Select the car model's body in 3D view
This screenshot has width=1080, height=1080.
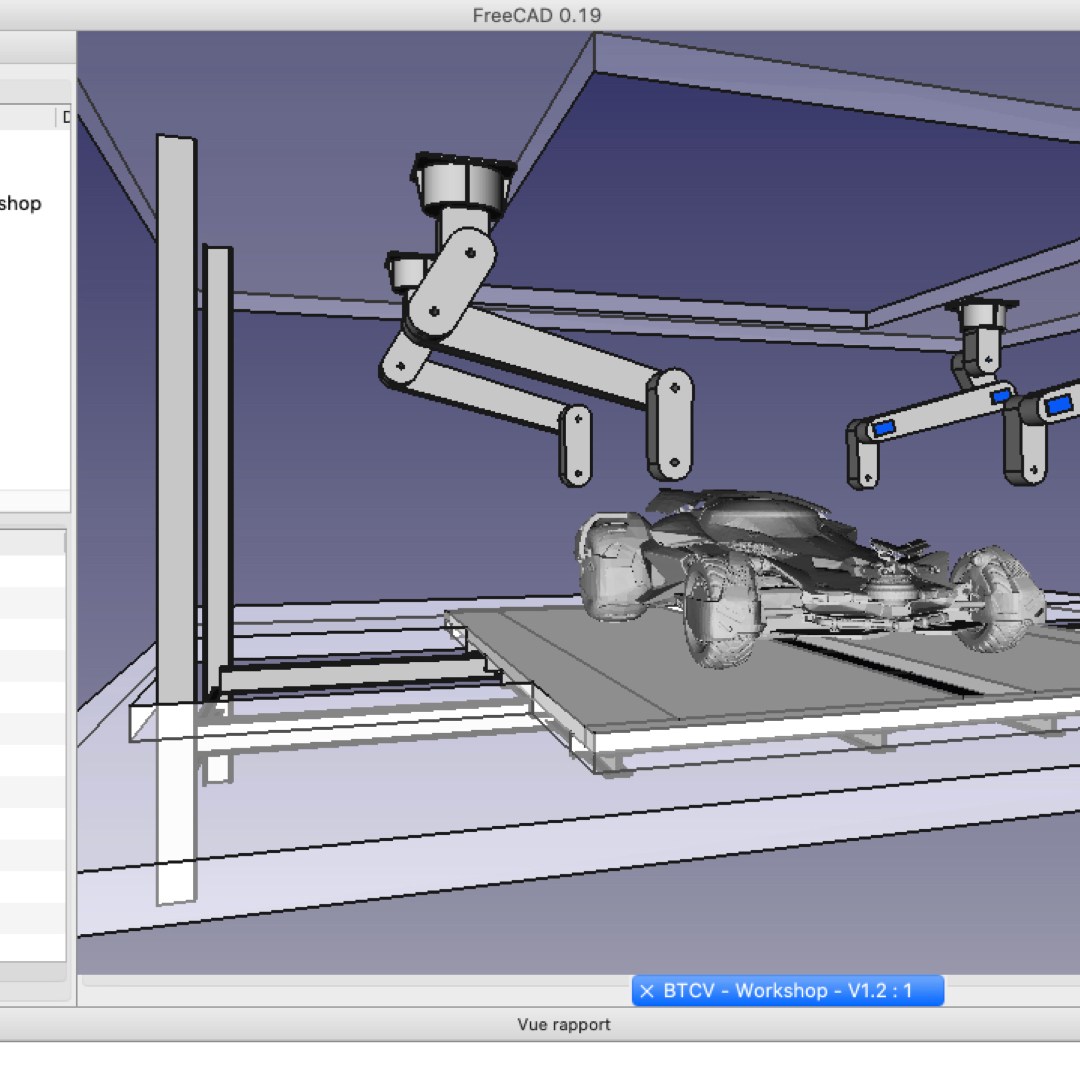pyautogui.click(x=760, y=525)
